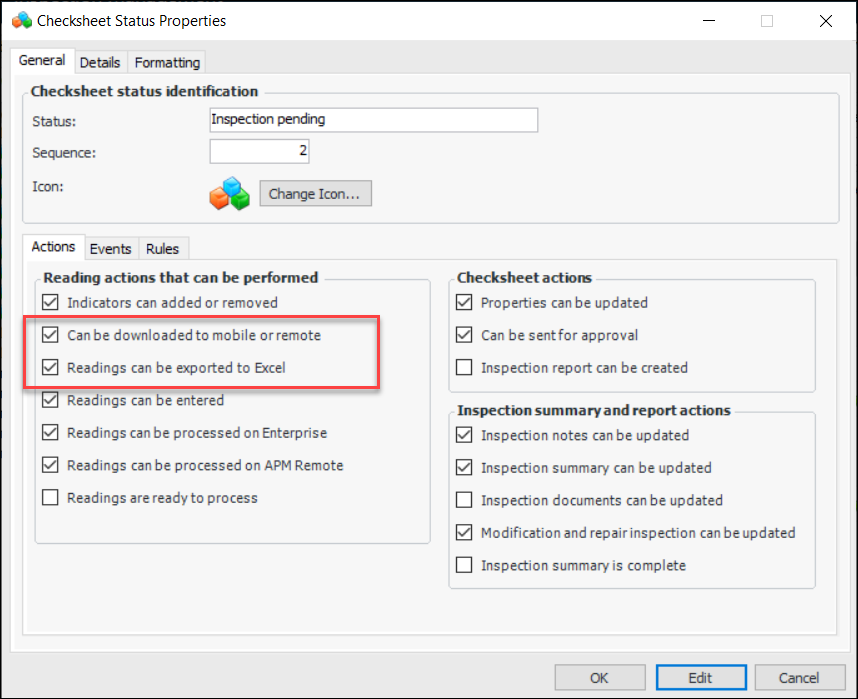Enable 'Readings are ready to process'
Viewport: 858px width, 699px height.
coord(50,498)
